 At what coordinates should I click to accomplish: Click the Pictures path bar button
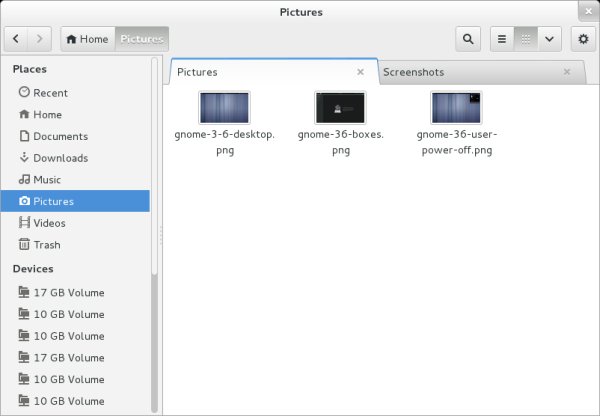pyautogui.click(x=142, y=39)
